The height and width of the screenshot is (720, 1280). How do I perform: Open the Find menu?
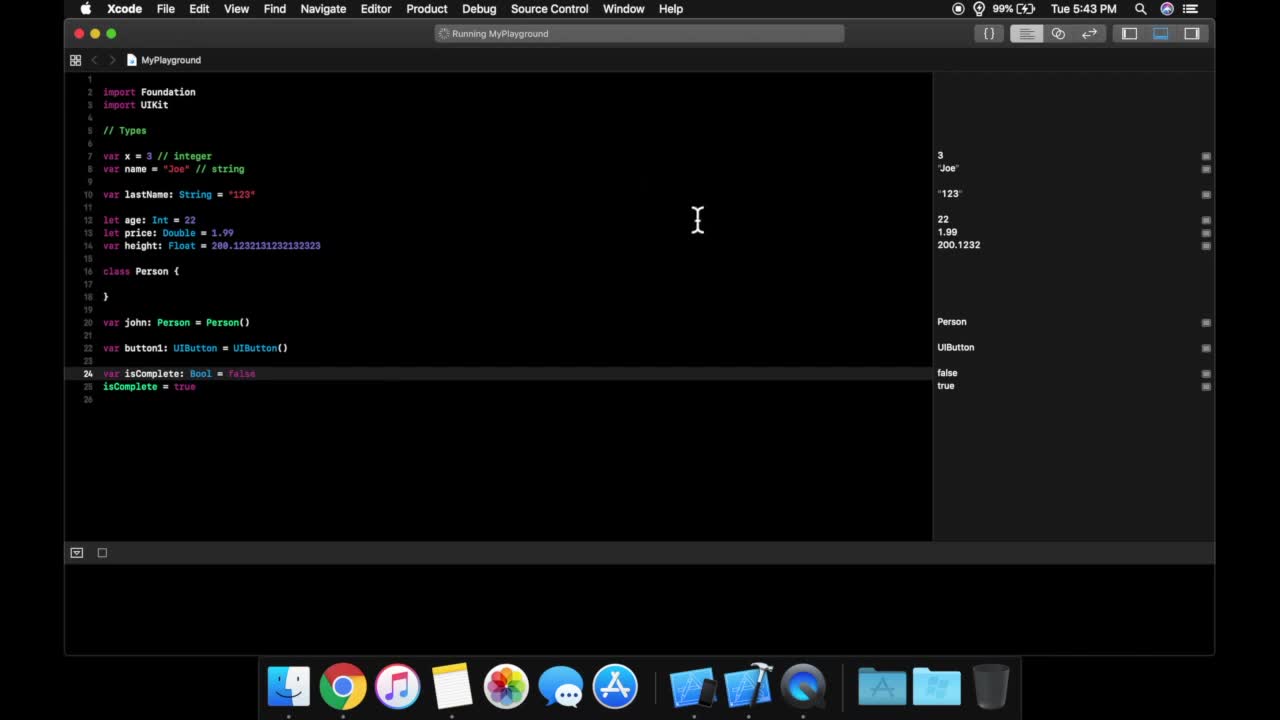tap(275, 9)
